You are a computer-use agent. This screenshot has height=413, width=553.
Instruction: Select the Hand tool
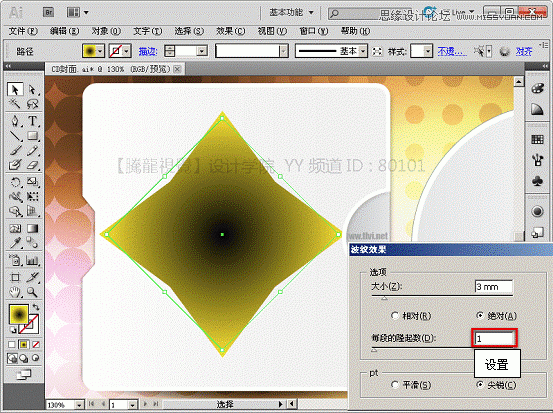(x=15, y=292)
